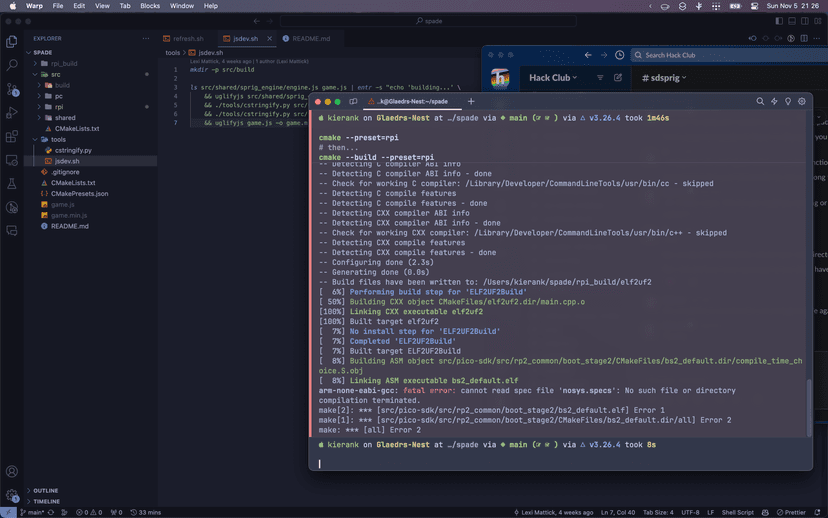Click the Slack compose new message icon
Screen dimensions: 828x518
click(618, 77)
